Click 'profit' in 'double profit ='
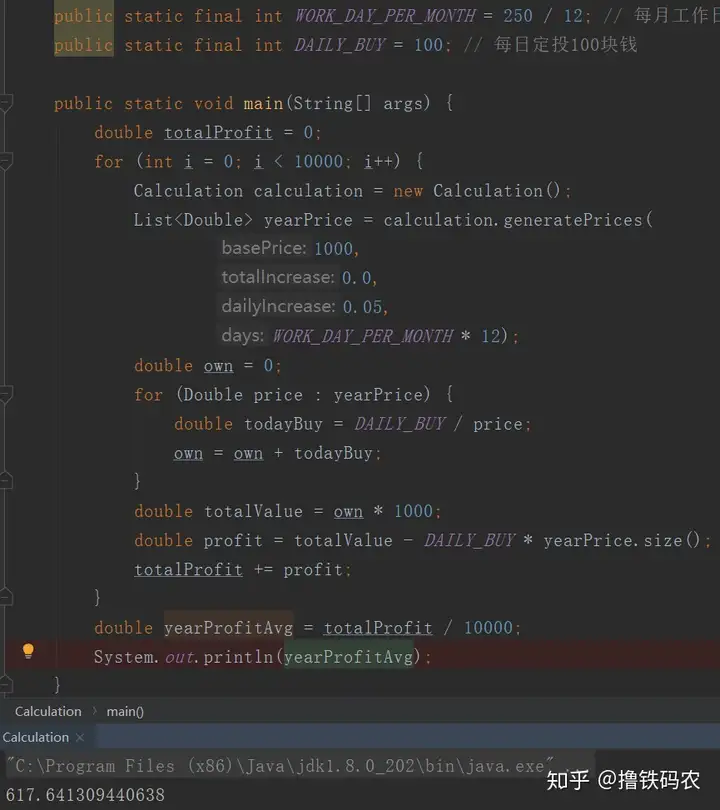The width and height of the screenshot is (720, 810). coord(233,540)
